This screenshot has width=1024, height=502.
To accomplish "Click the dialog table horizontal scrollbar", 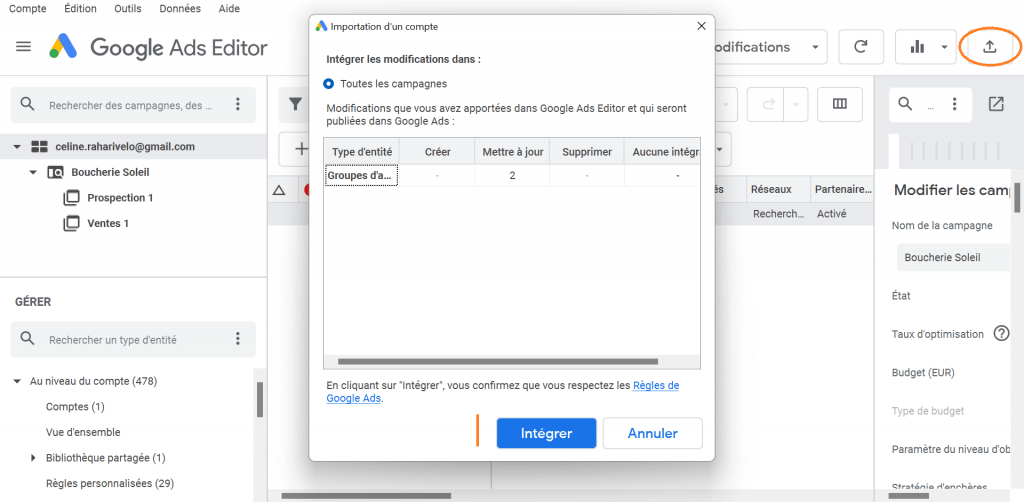I will (x=498, y=361).
